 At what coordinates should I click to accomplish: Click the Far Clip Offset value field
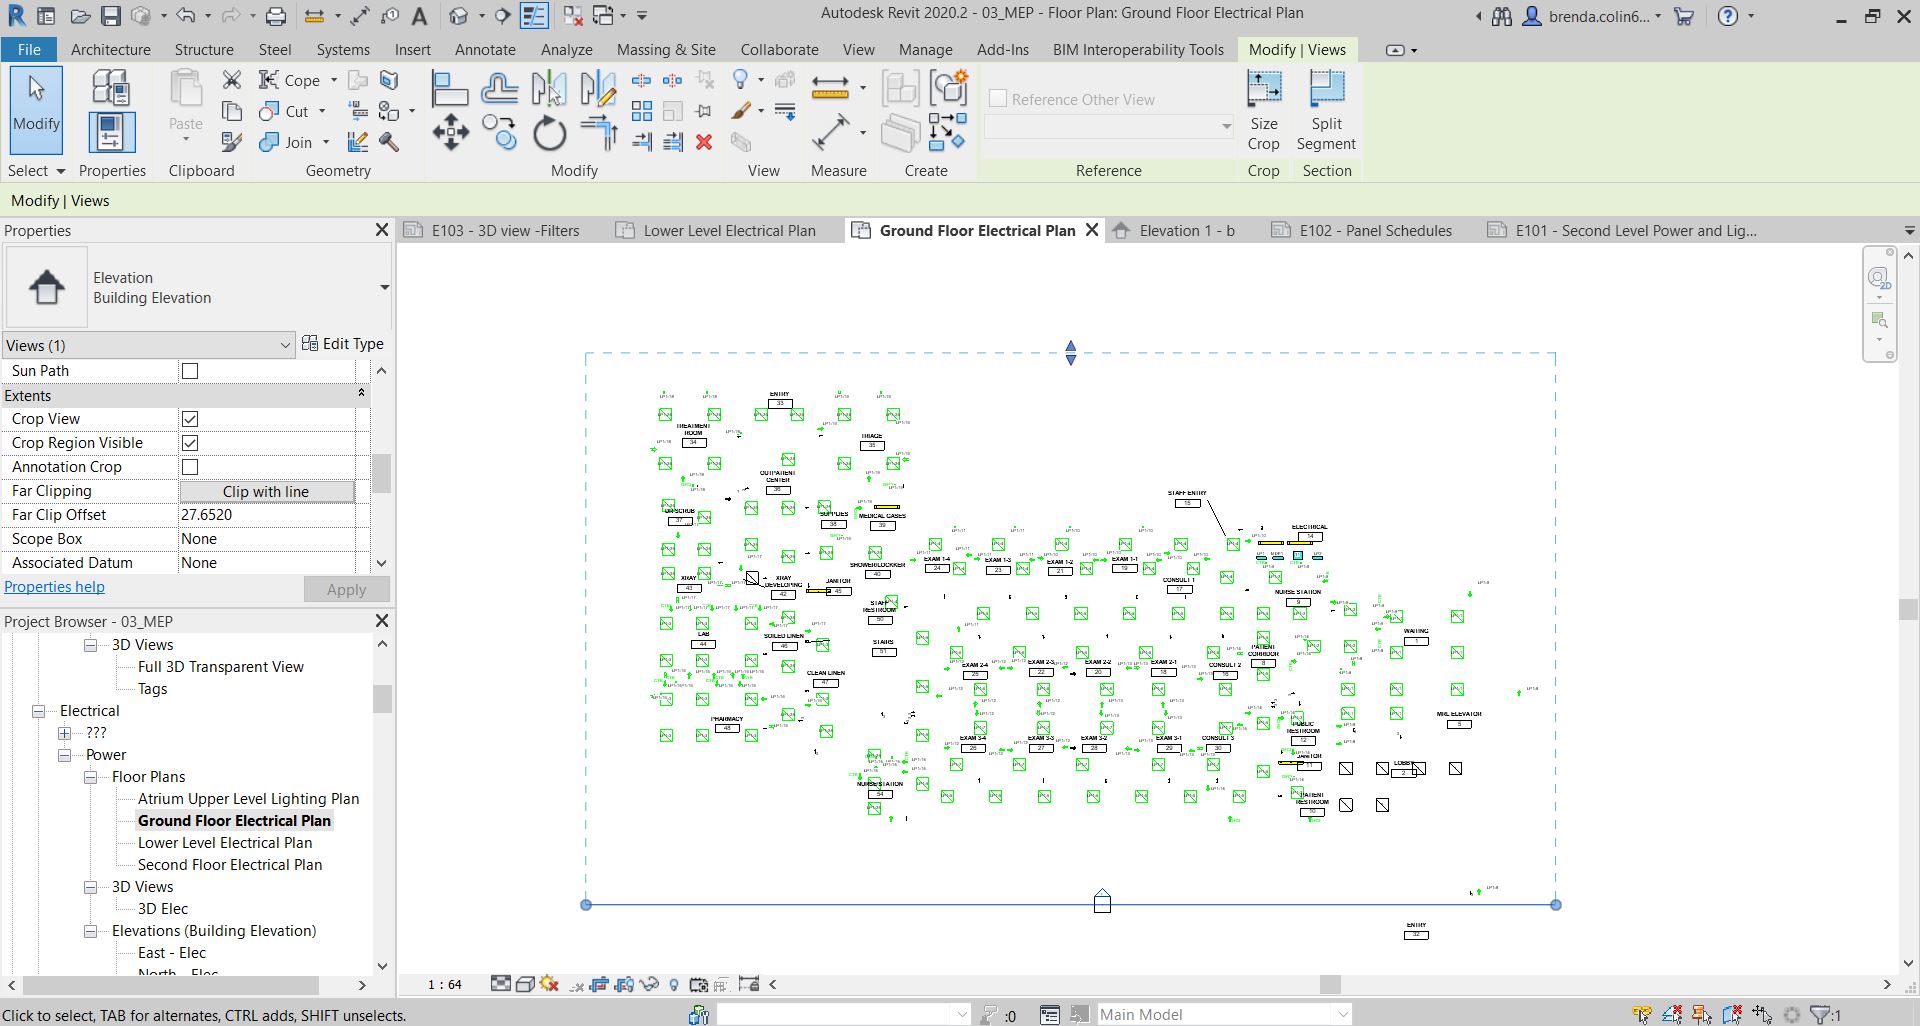point(266,515)
